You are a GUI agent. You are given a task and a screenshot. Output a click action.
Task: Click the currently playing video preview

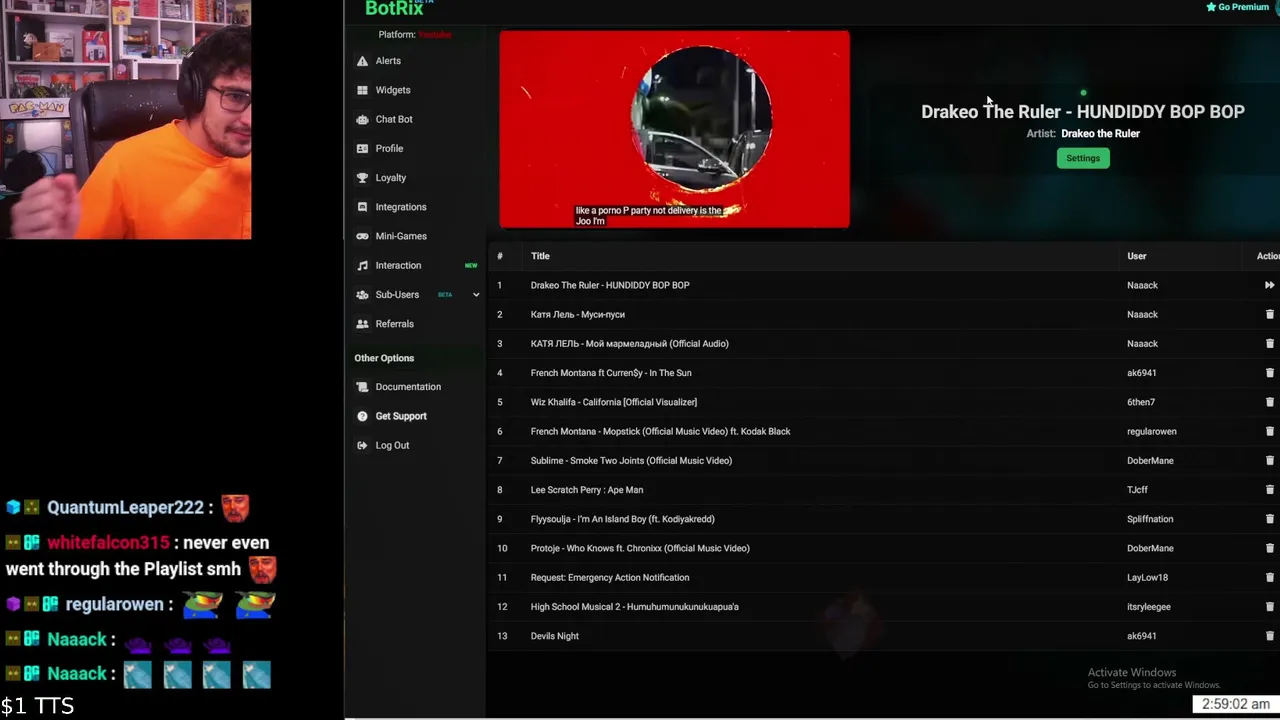pos(674,129)
